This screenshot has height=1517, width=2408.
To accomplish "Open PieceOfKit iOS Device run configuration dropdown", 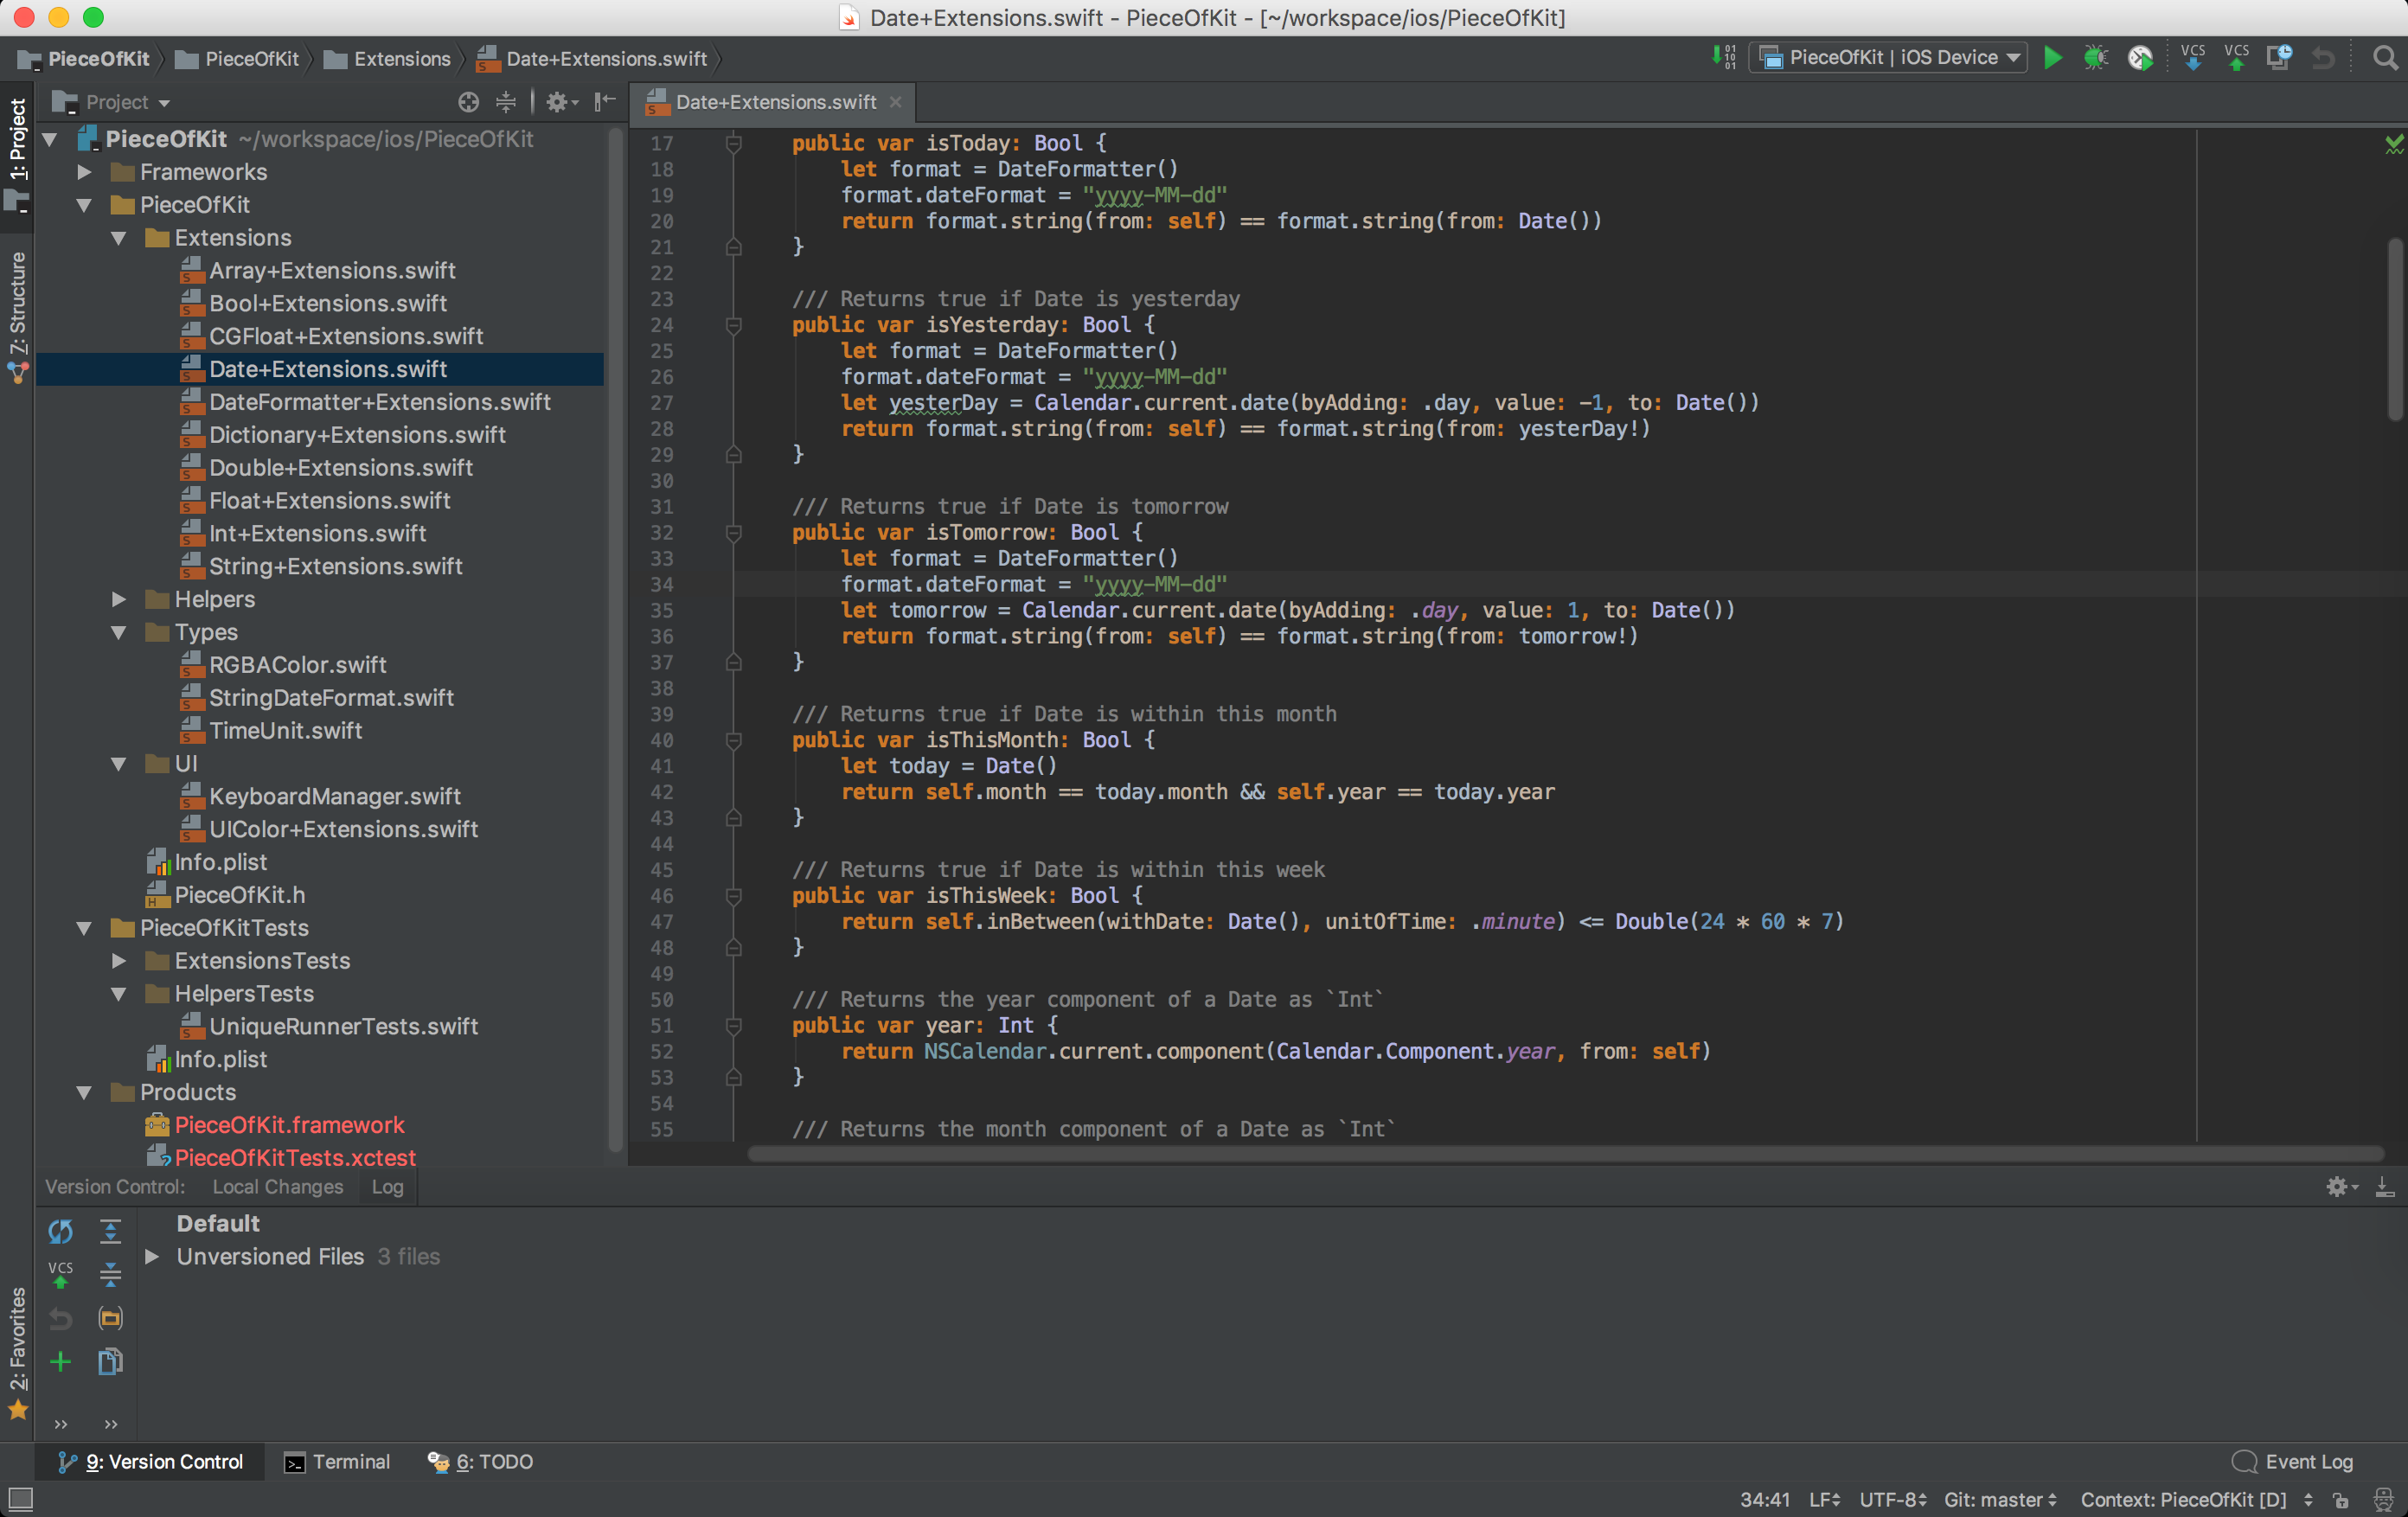I will pyautogui.click(x=1892, y=58).
